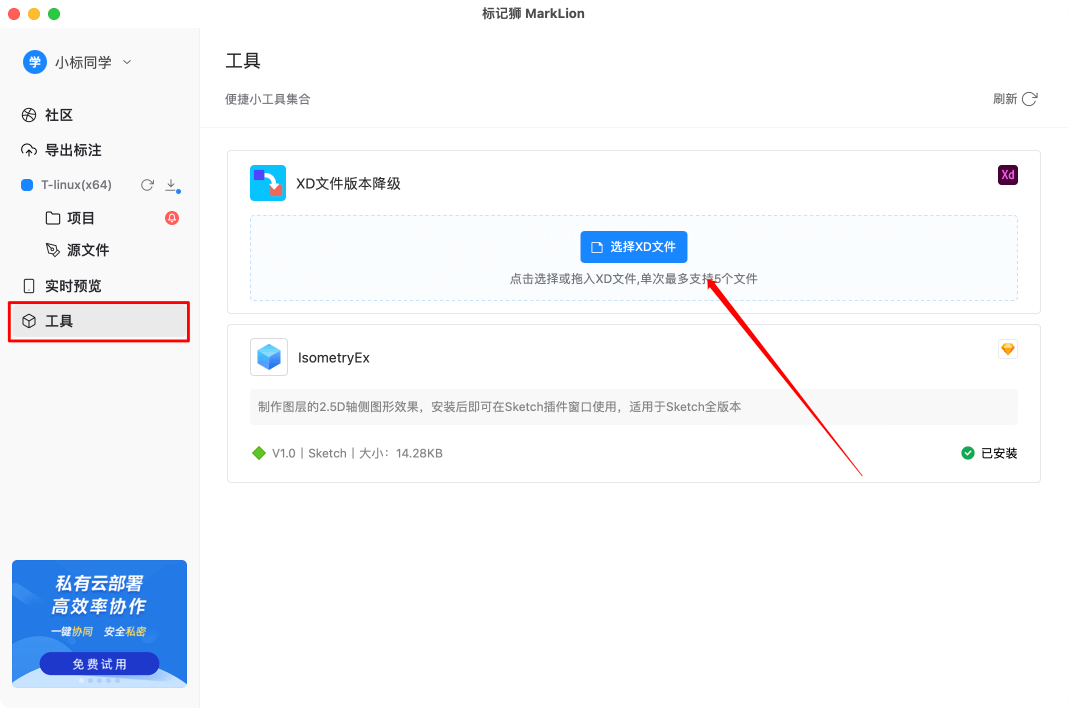
Task: Click the 免费试用 free trial button
Action: [99, 663]
